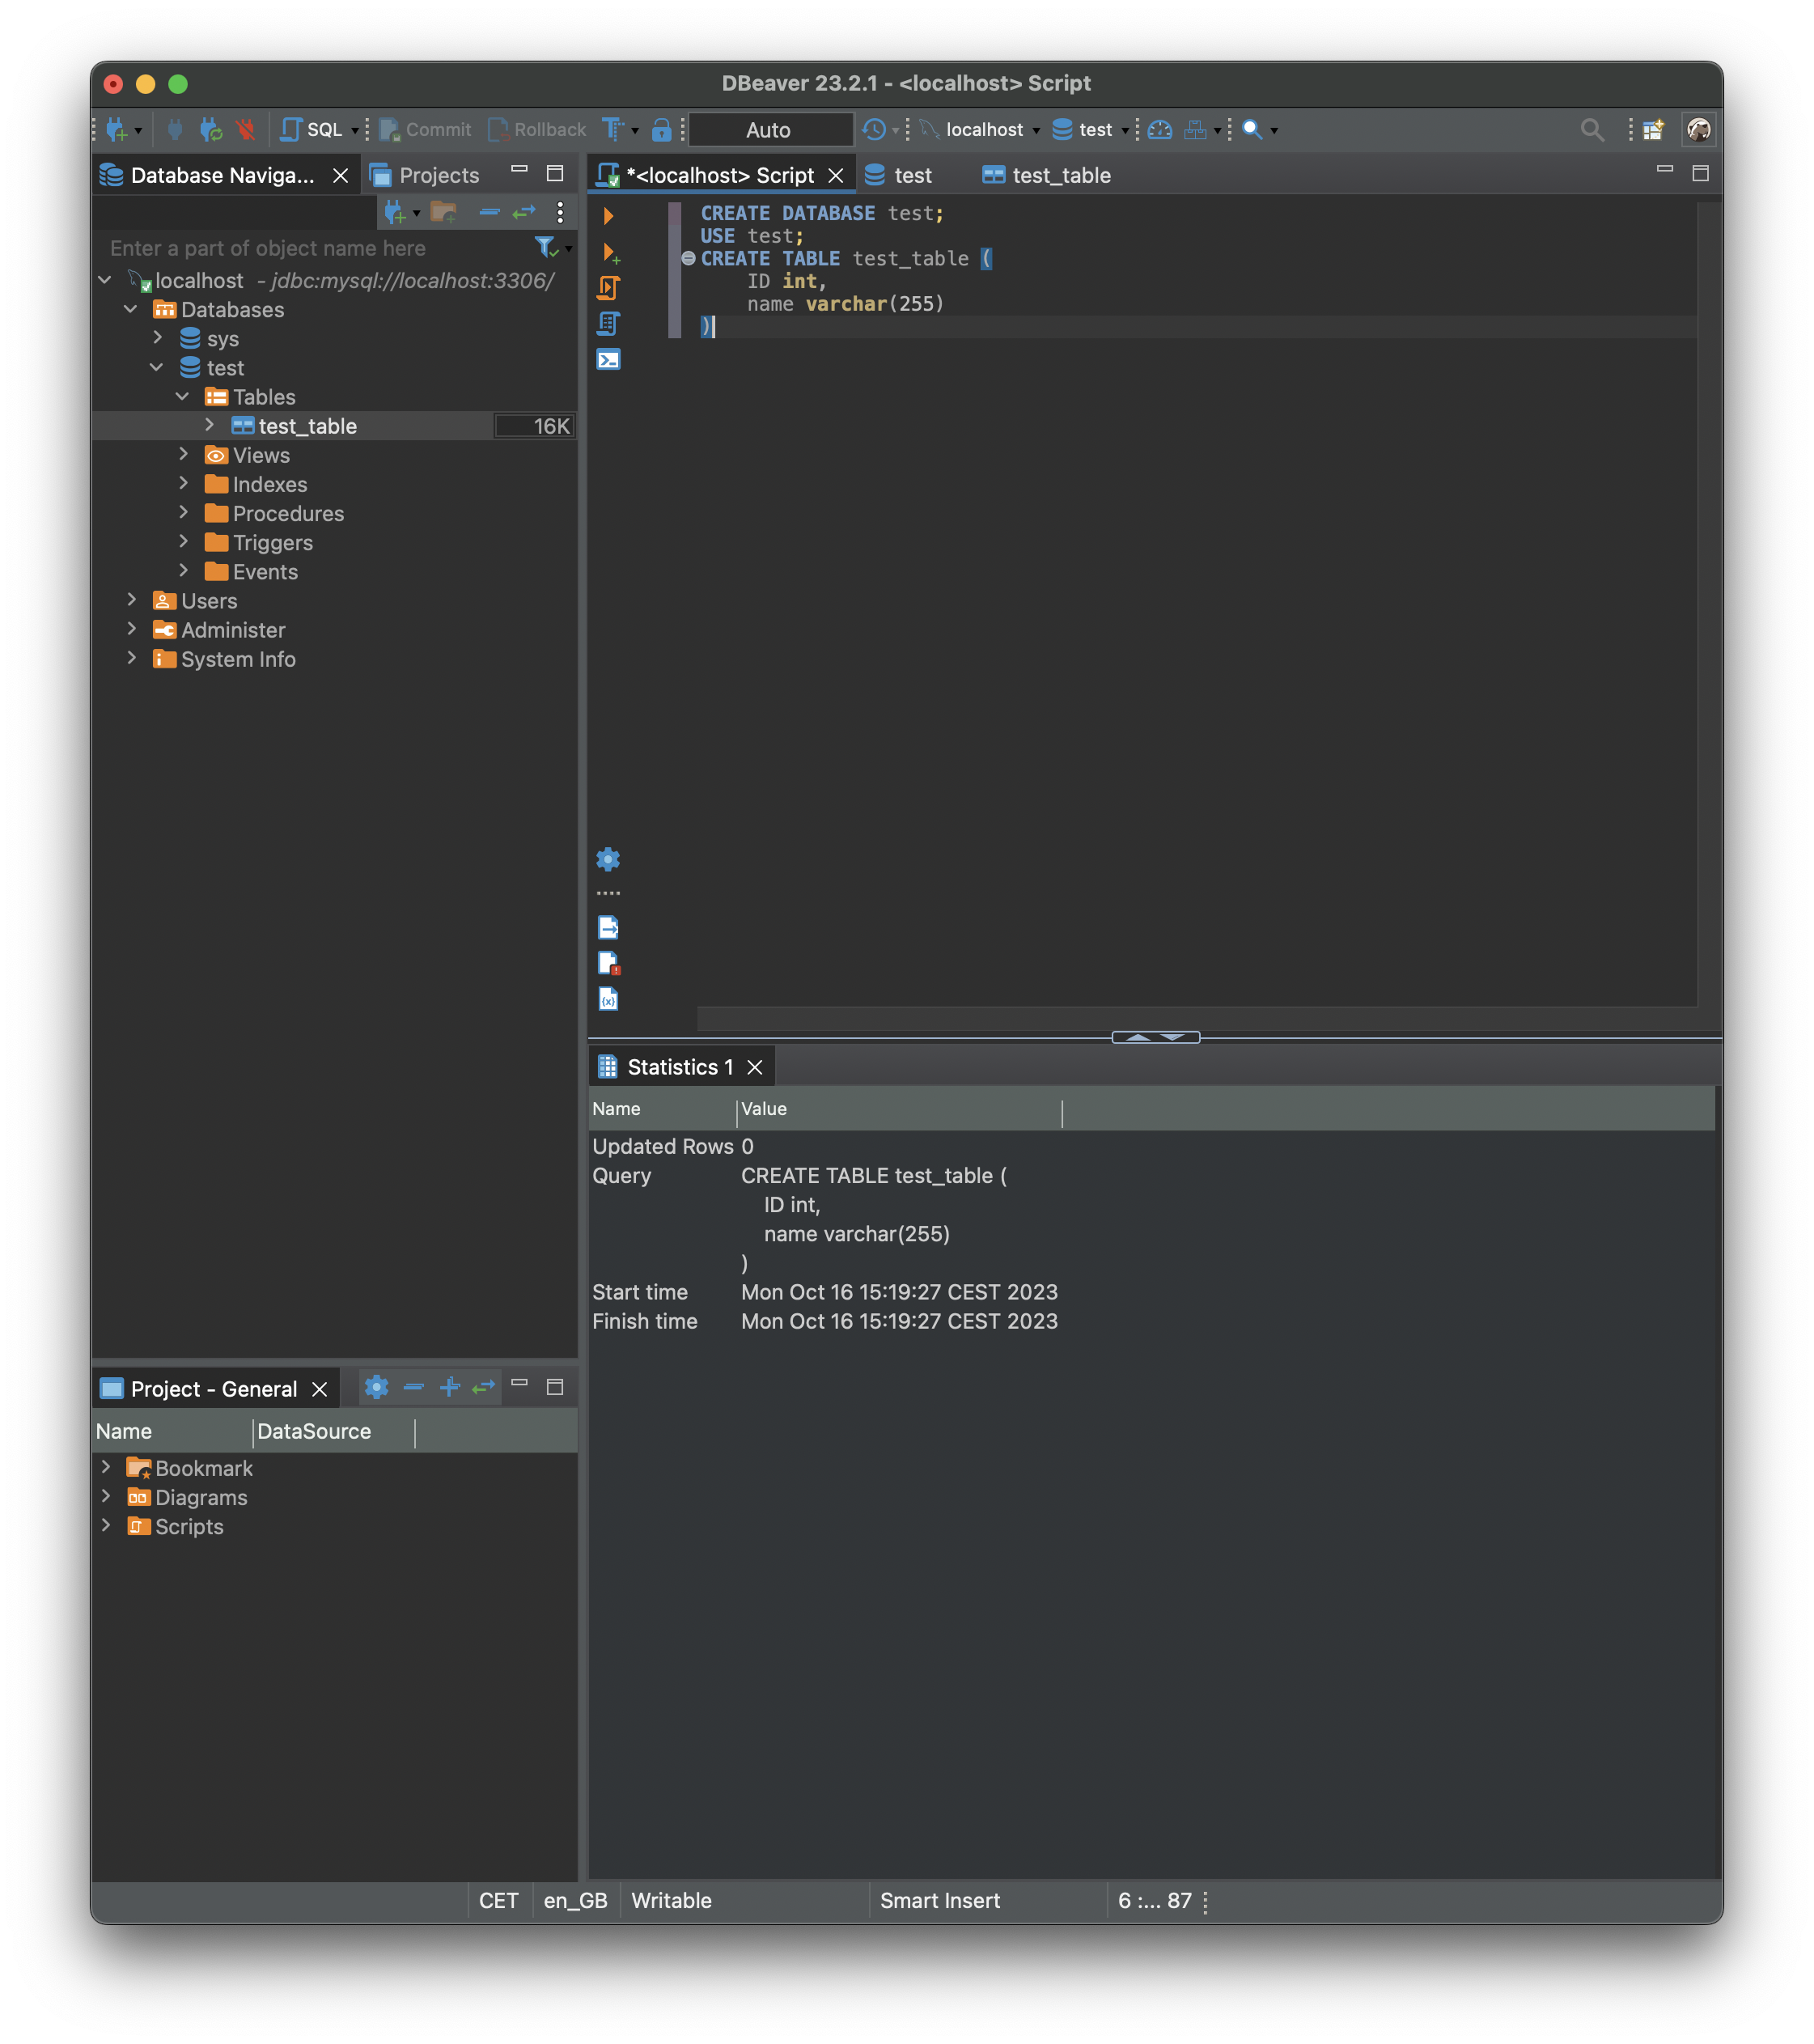Image resolution: width=1814 pixels, height=2044 pixels.
Task: Click the Commit button
Action: pos(426,130)
